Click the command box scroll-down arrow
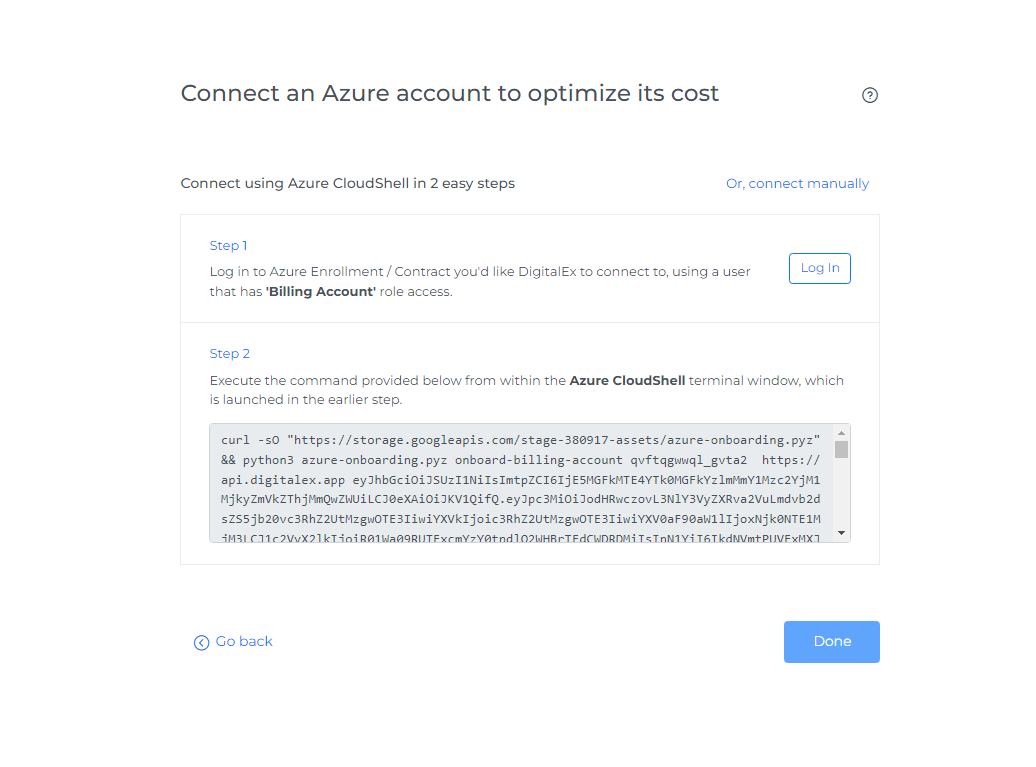Image resolution: width=1036 pixels, height=767 pixels. coord(842,534)
